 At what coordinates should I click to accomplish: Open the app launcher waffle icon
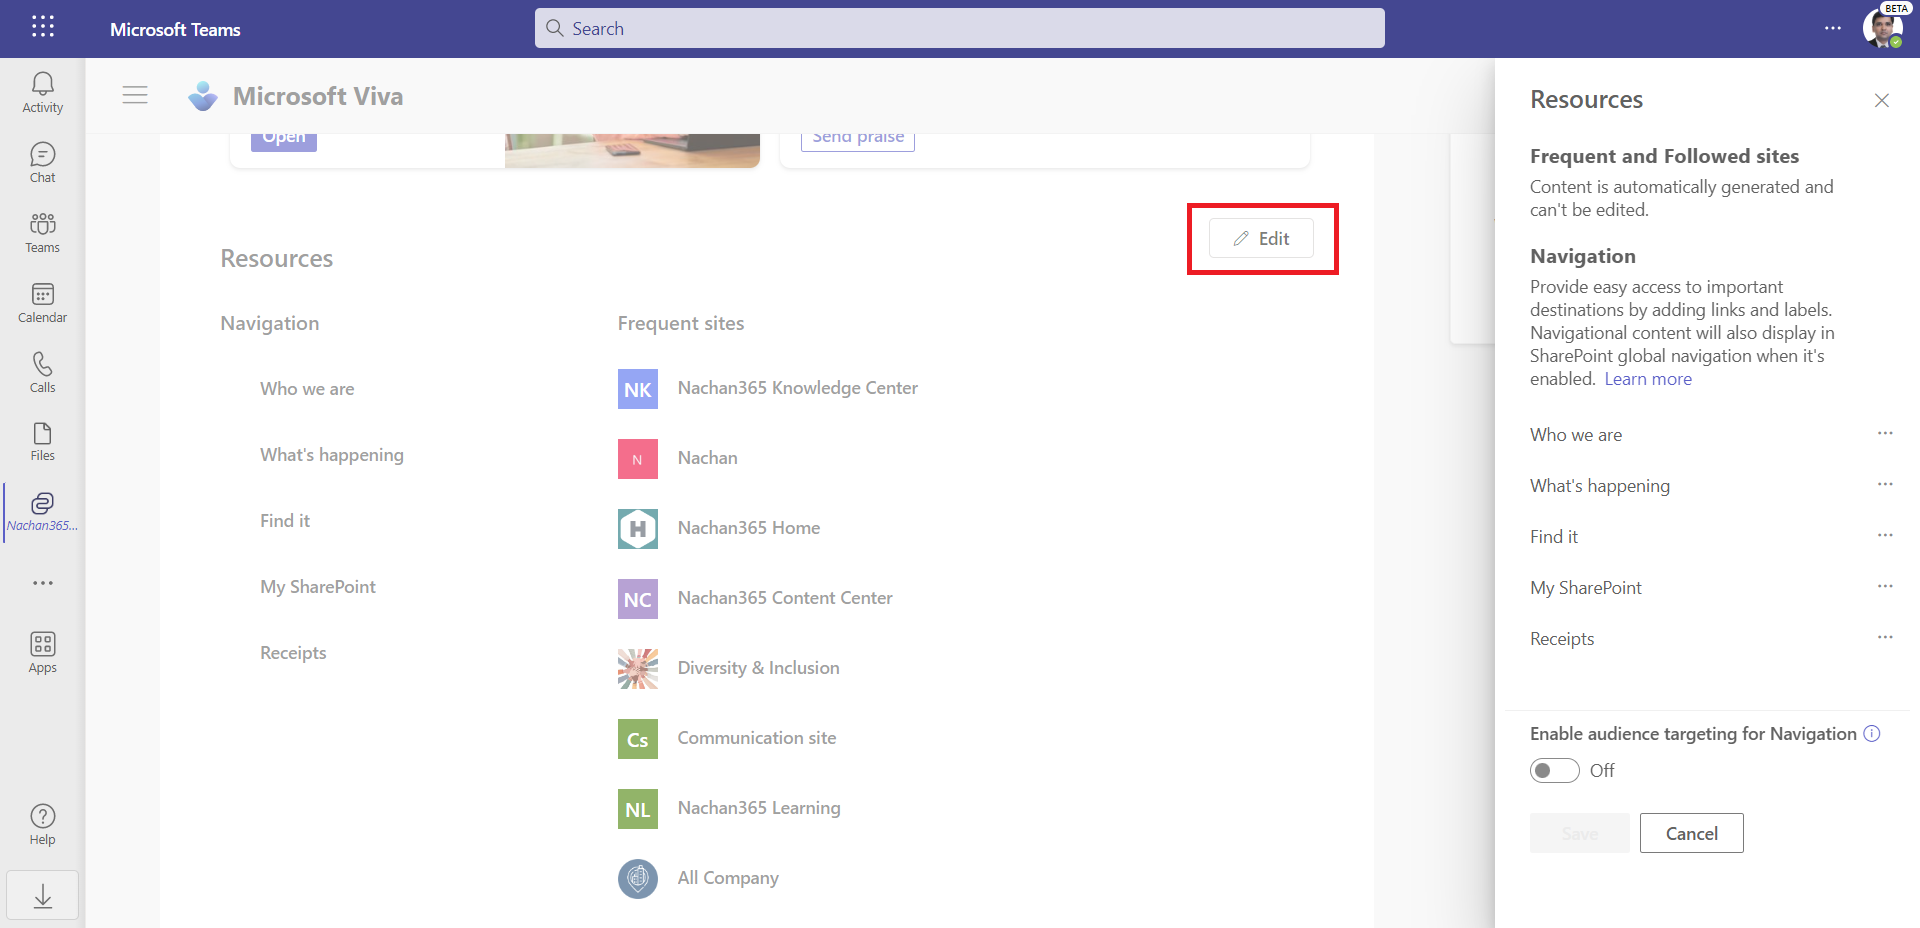(x=42, y=27)
